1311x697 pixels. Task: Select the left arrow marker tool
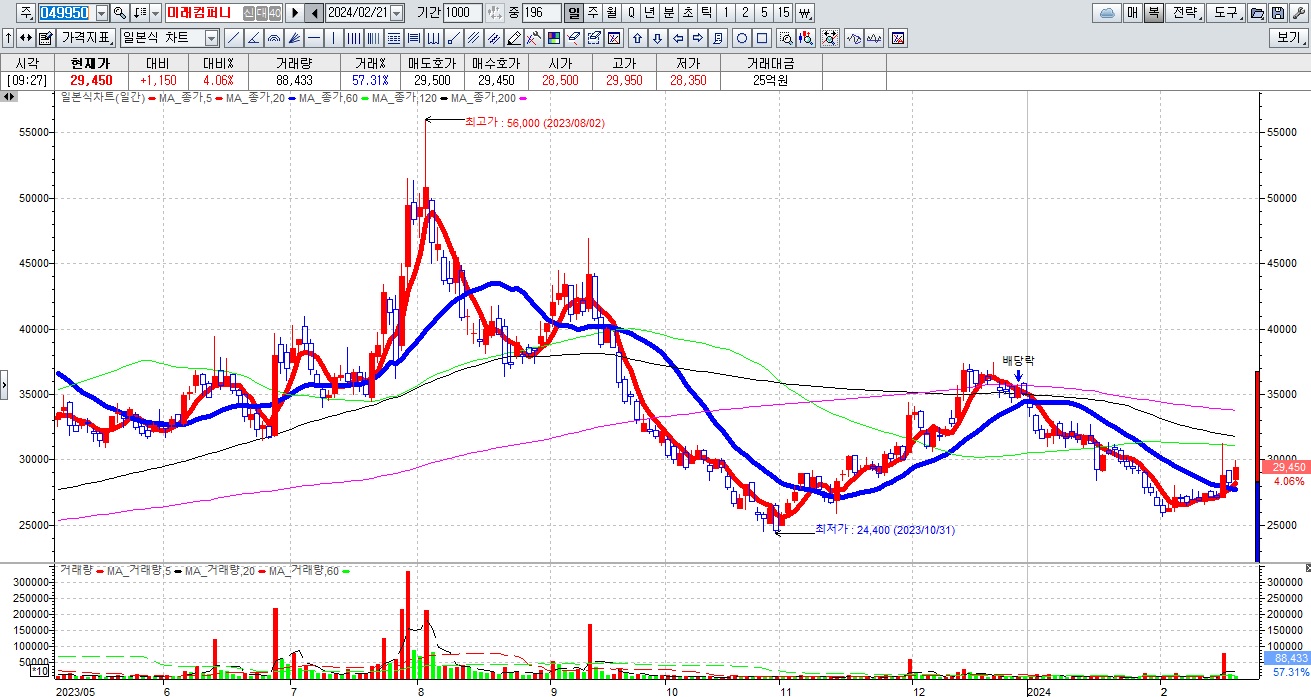(678, 38)
